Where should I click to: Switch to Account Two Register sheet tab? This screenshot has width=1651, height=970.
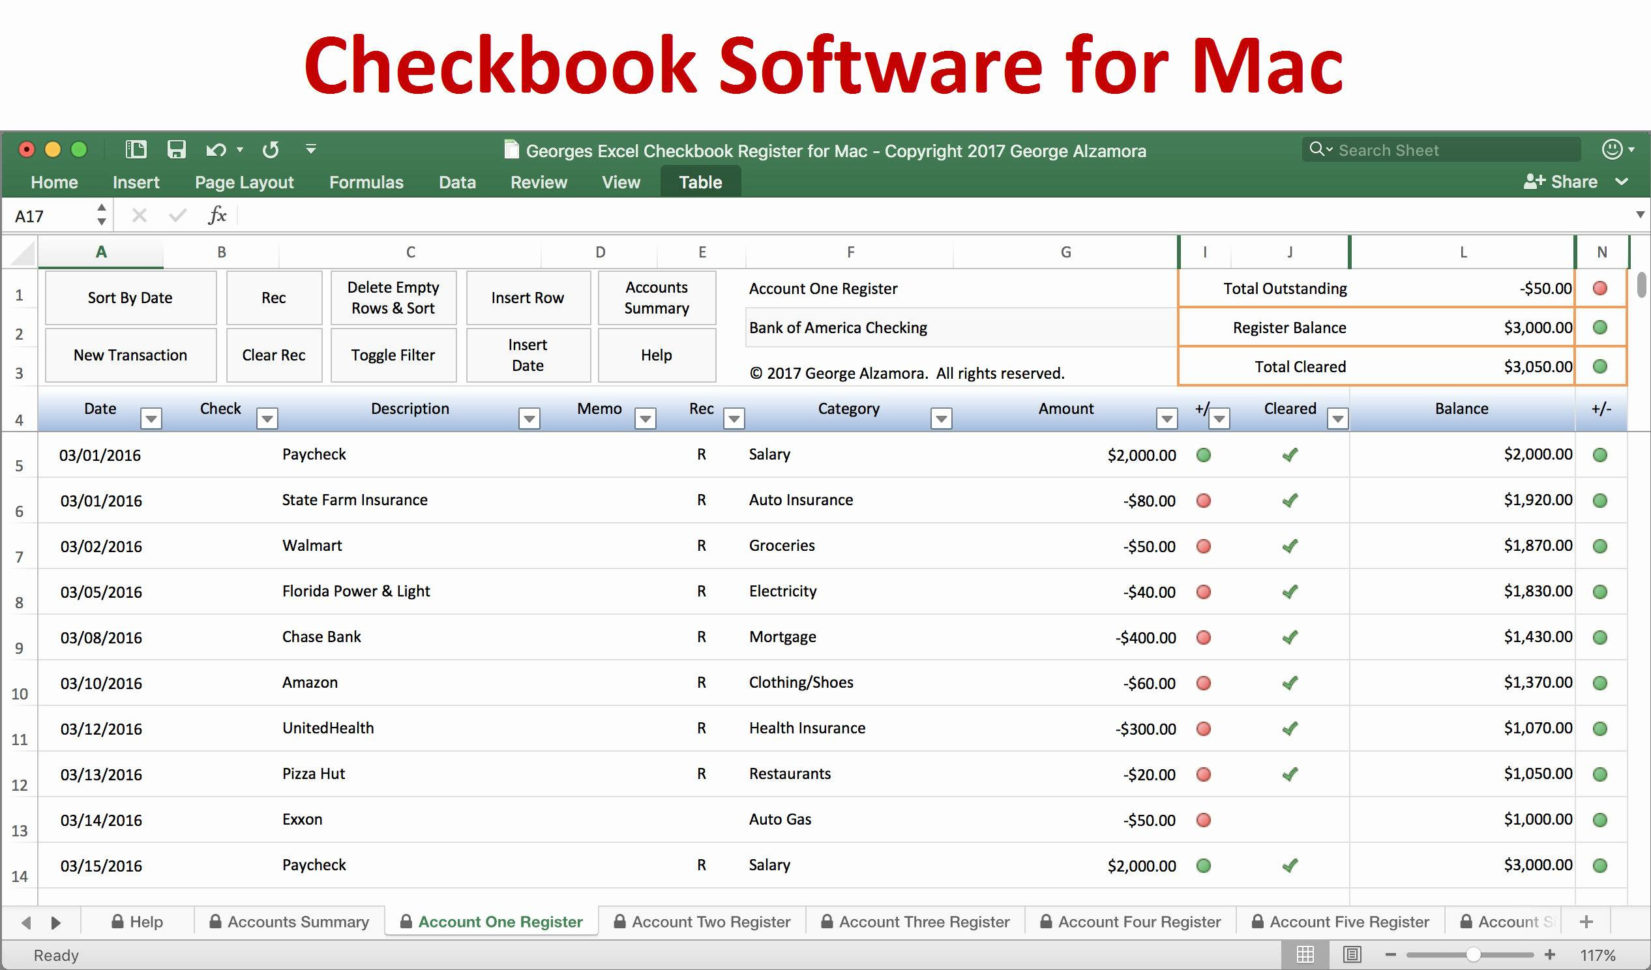tap(702, 921)
